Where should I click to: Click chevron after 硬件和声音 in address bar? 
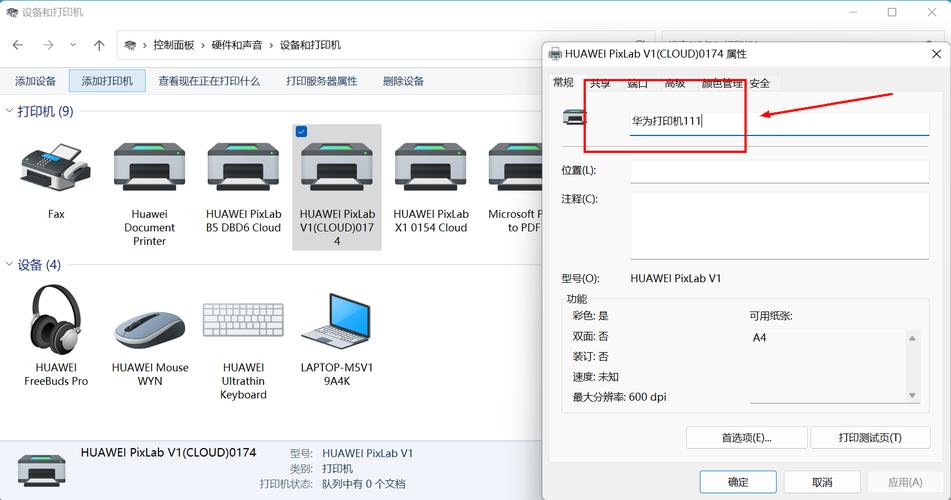click(x=271, y=46)
